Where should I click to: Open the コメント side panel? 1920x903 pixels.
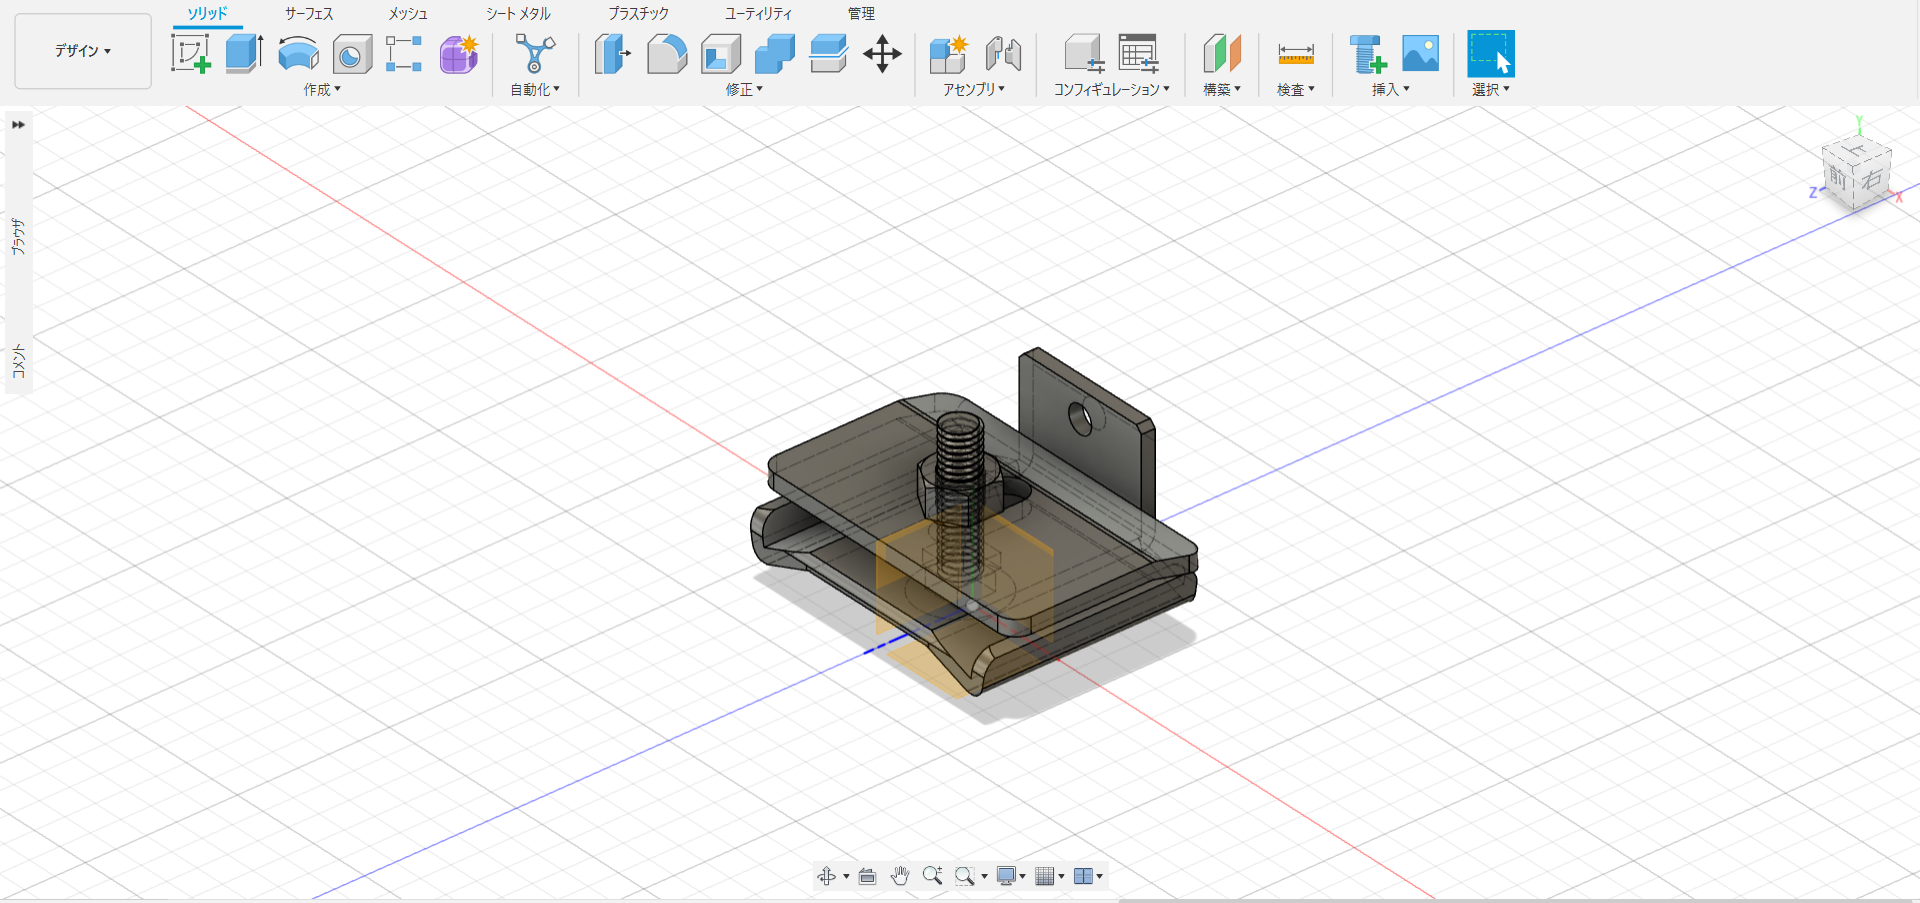tap(18, 361)
